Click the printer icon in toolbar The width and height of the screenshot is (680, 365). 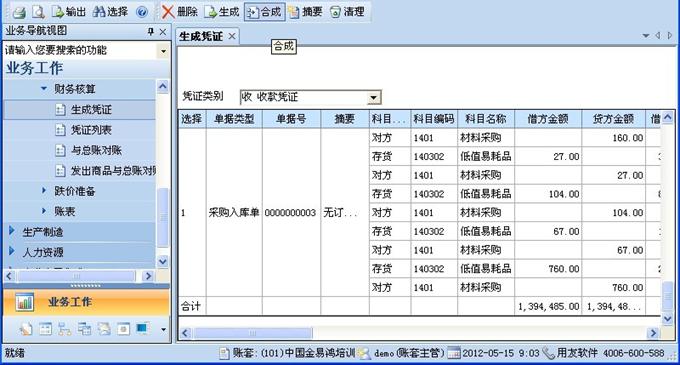point(19,12)
